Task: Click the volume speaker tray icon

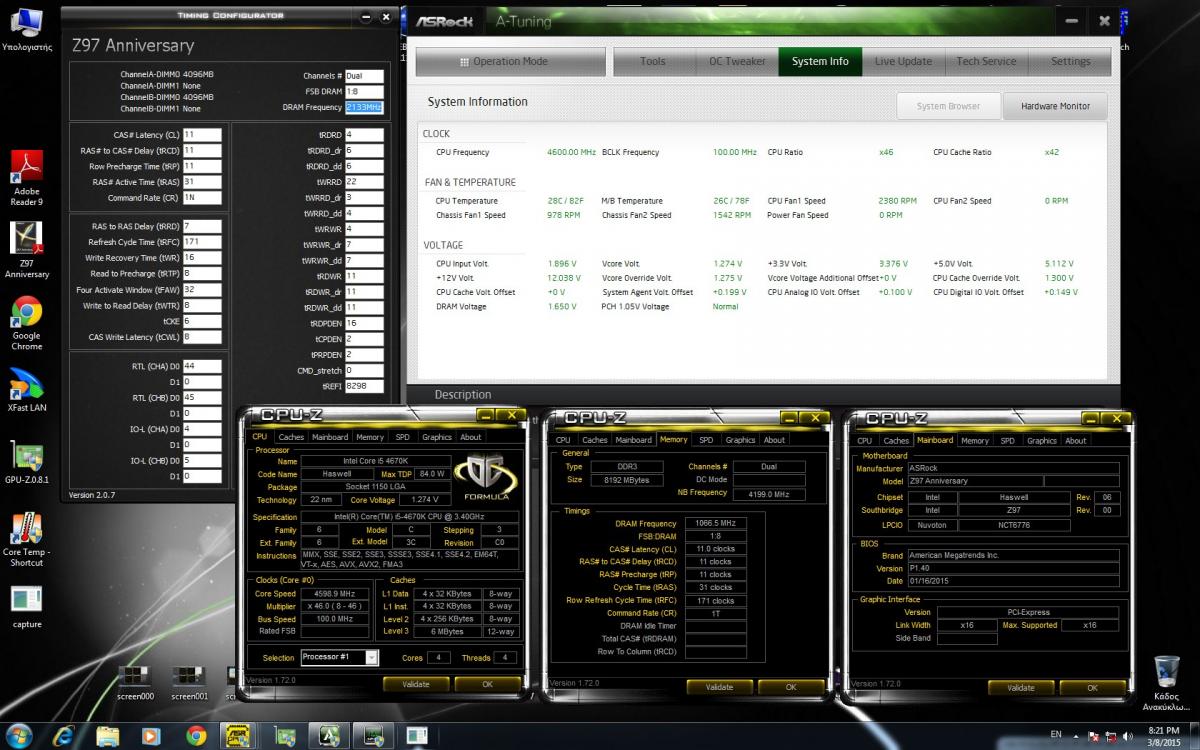Action: (x=1126, y=736)
